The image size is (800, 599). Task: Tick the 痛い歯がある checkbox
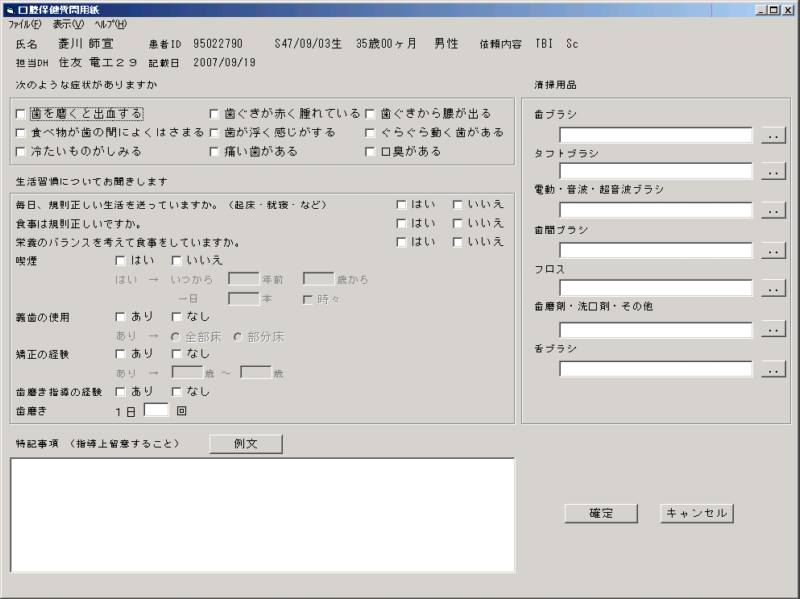(x=214, y=152)
